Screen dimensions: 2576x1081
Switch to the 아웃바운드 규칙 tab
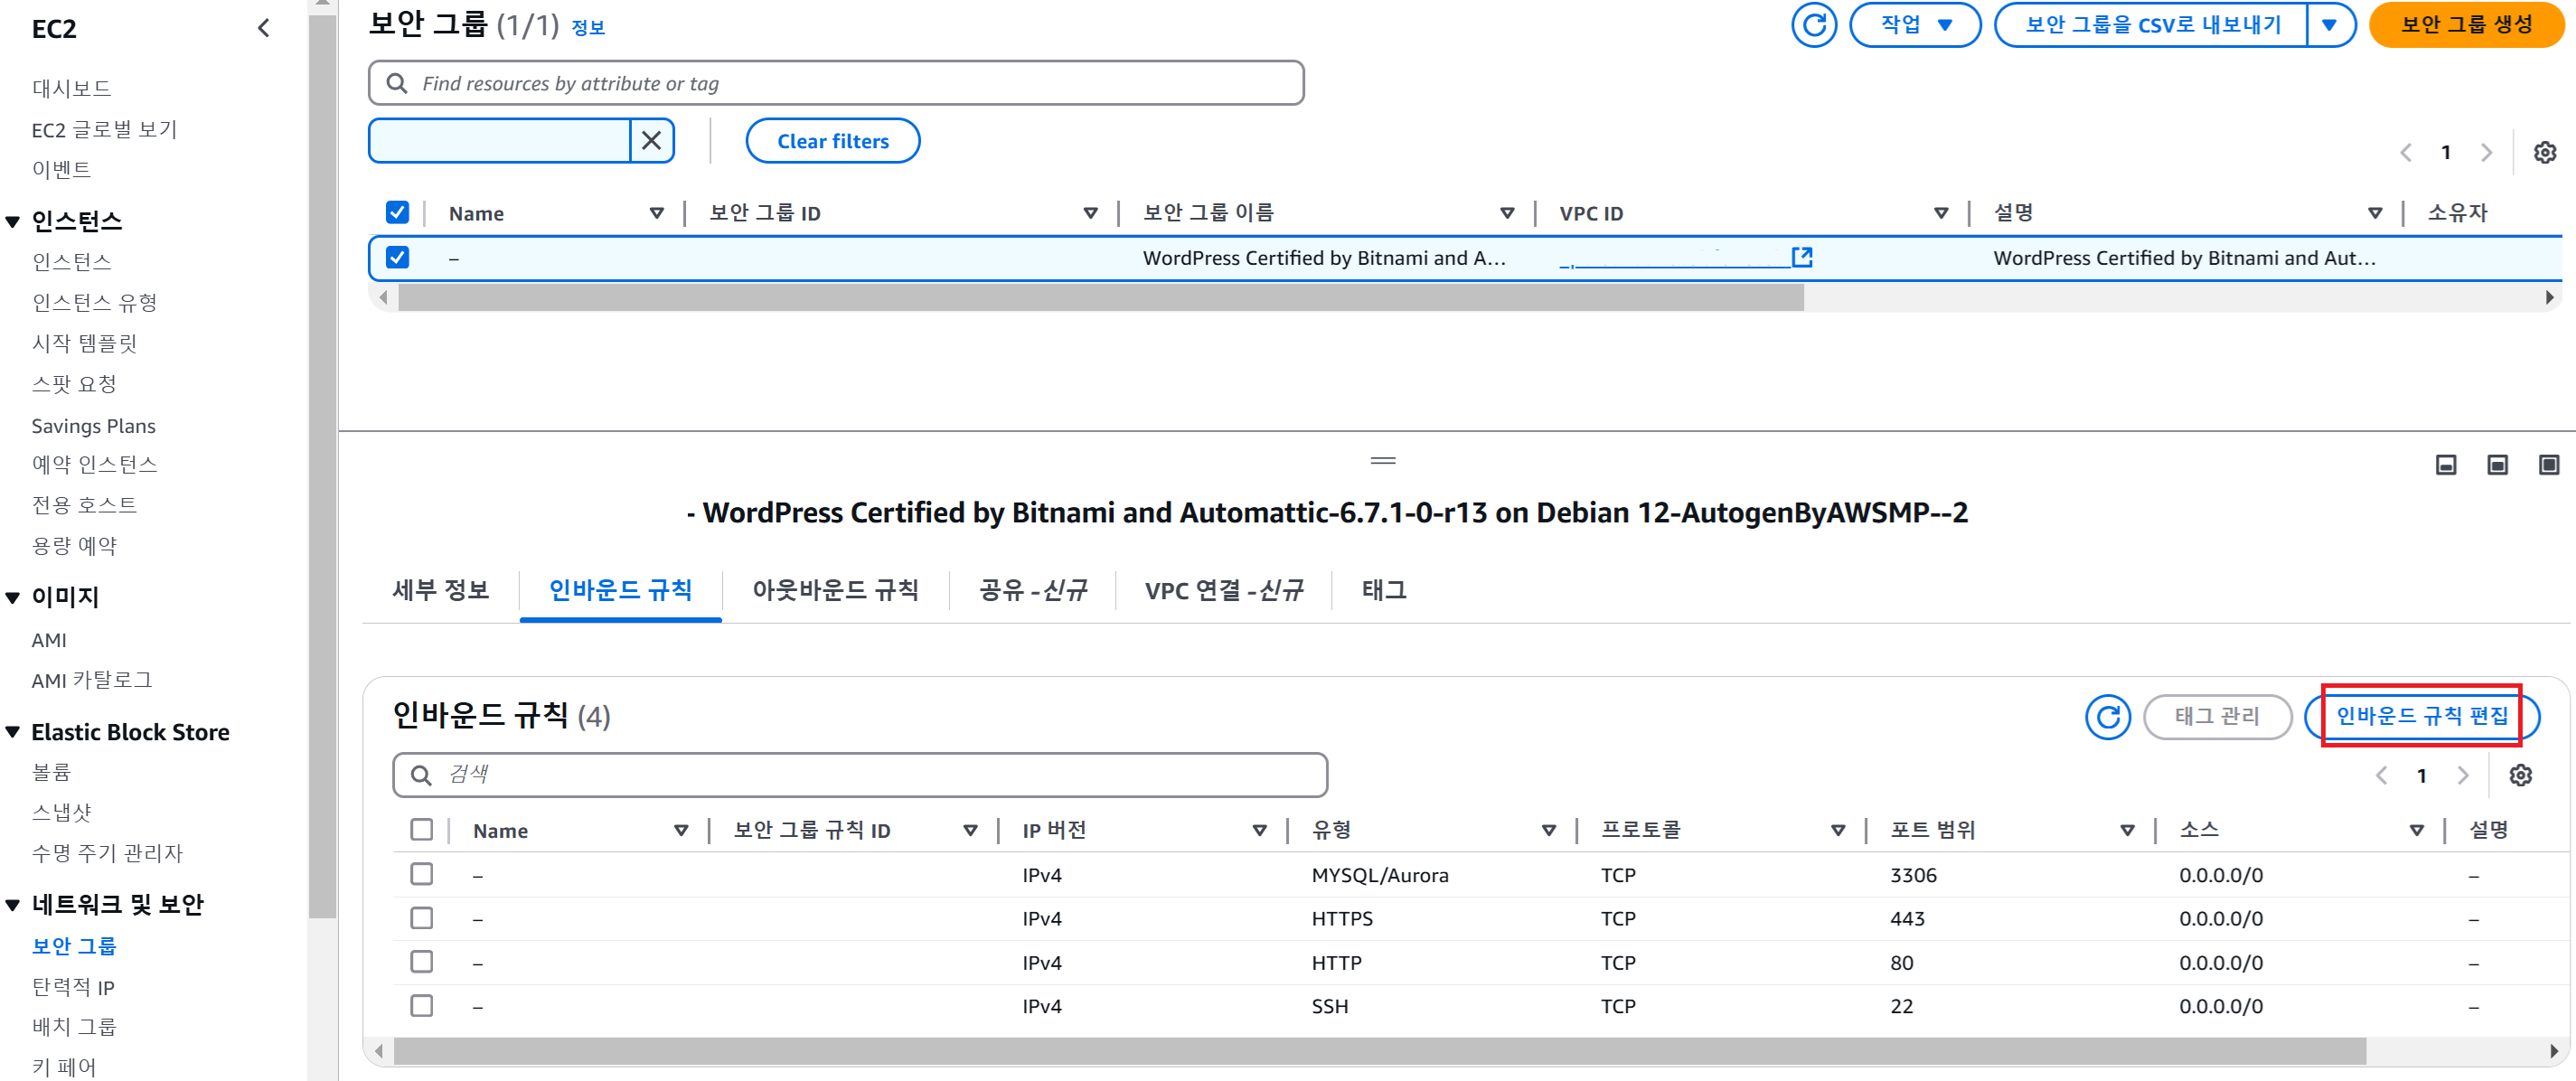(834, 590)
